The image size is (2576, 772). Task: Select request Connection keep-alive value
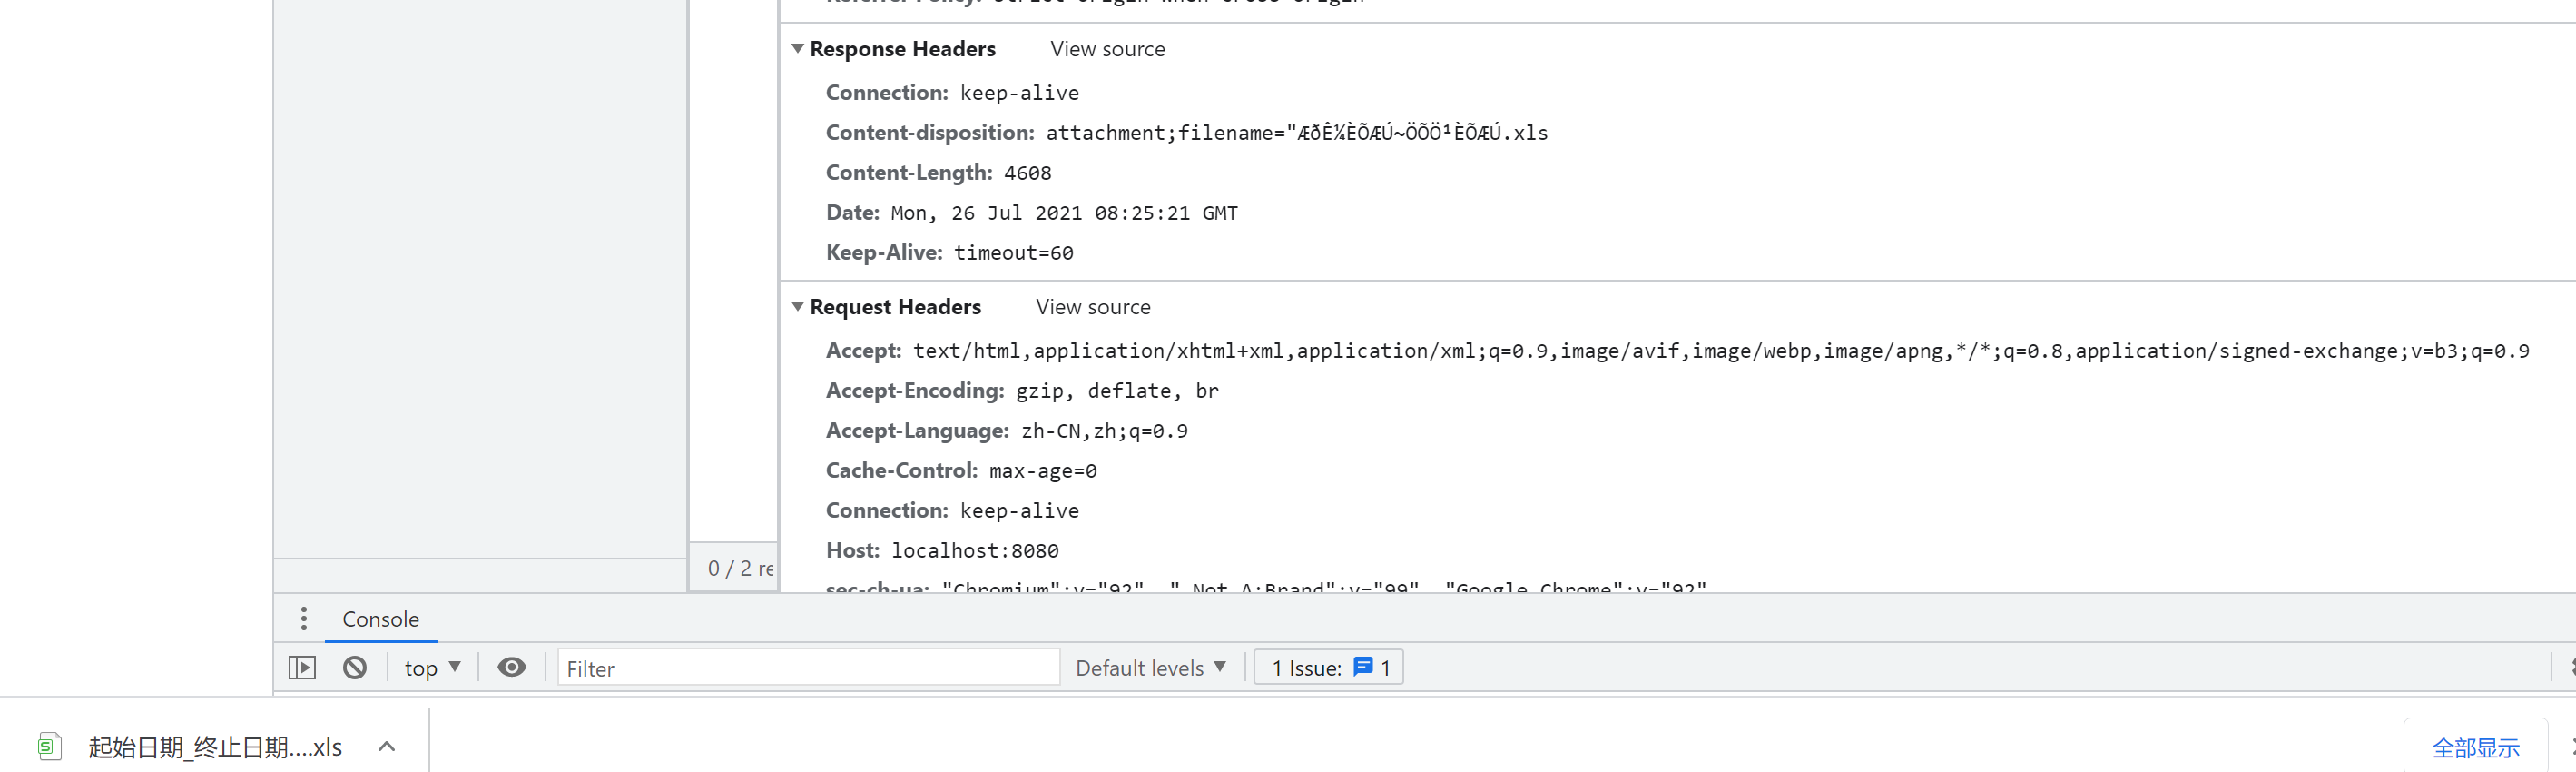[x=1019, y=511]
